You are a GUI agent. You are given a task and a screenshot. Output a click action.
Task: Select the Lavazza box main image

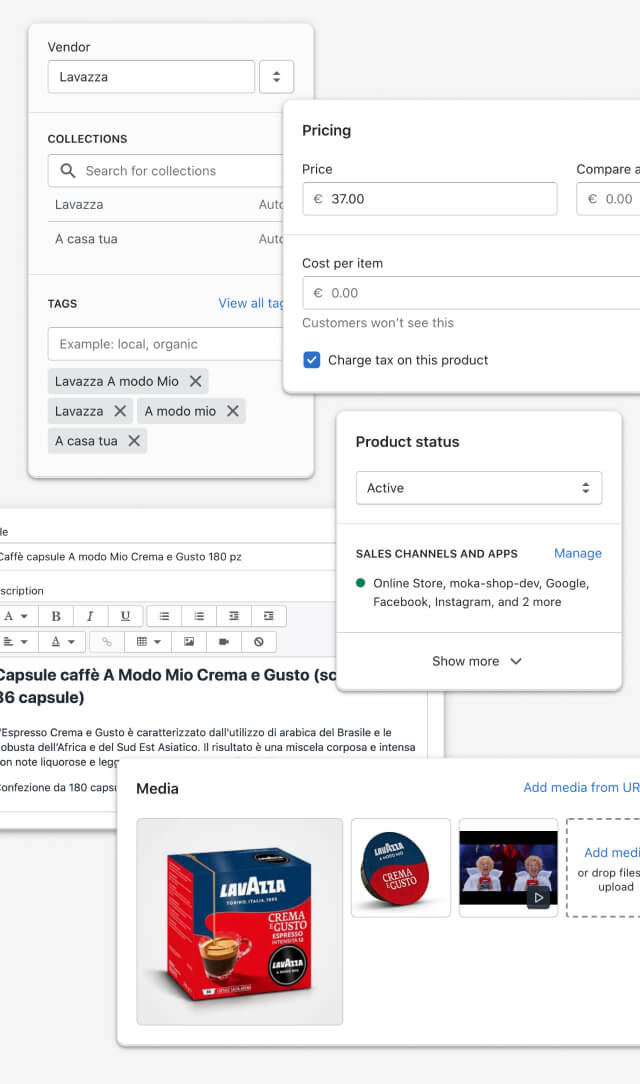click(x=240, y=922)
